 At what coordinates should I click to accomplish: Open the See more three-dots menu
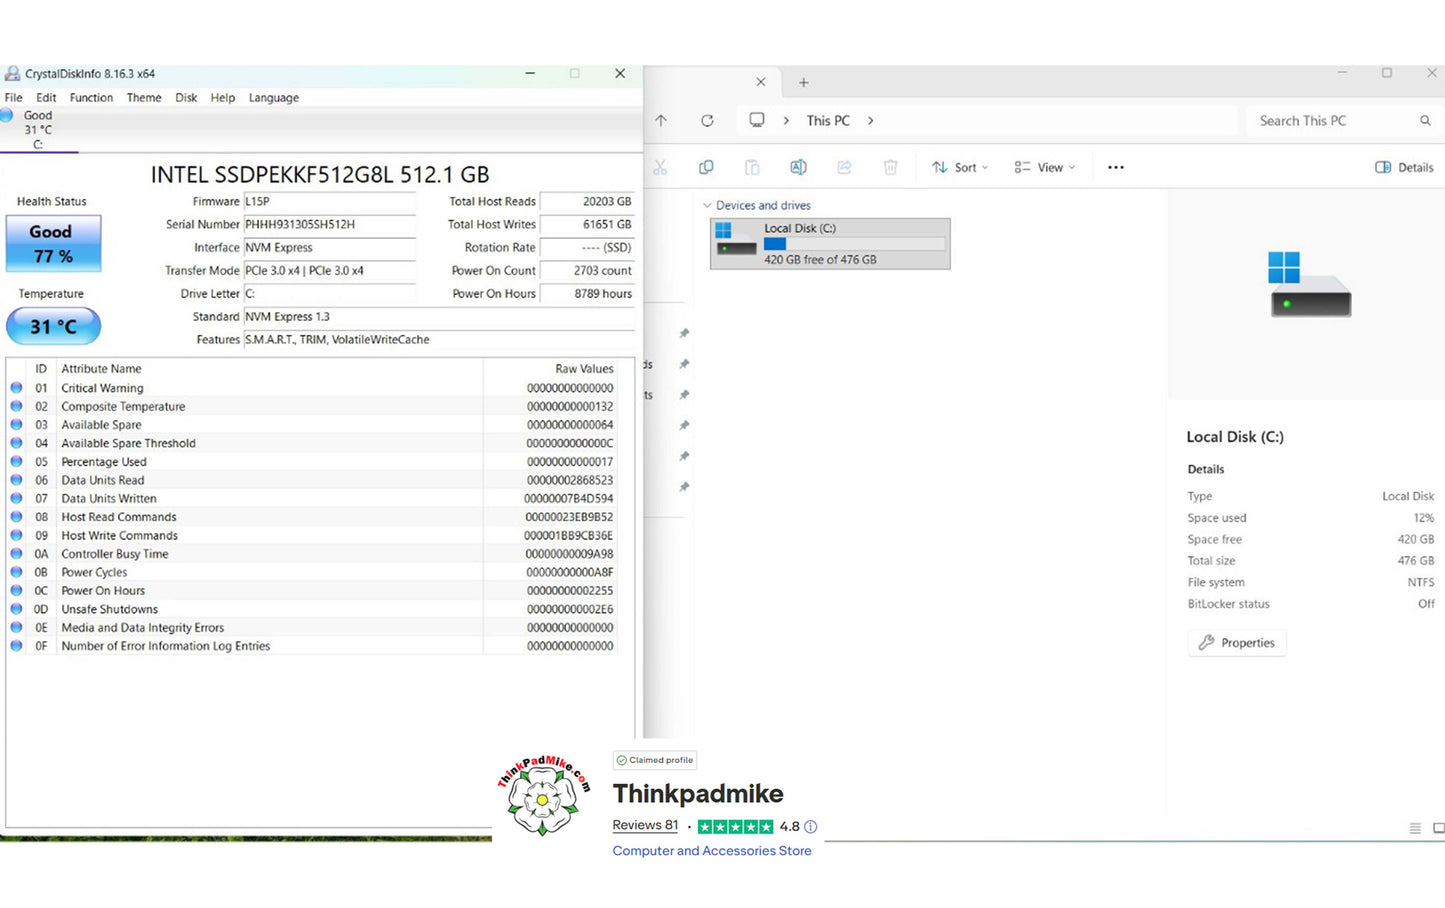click(1116, 168)
